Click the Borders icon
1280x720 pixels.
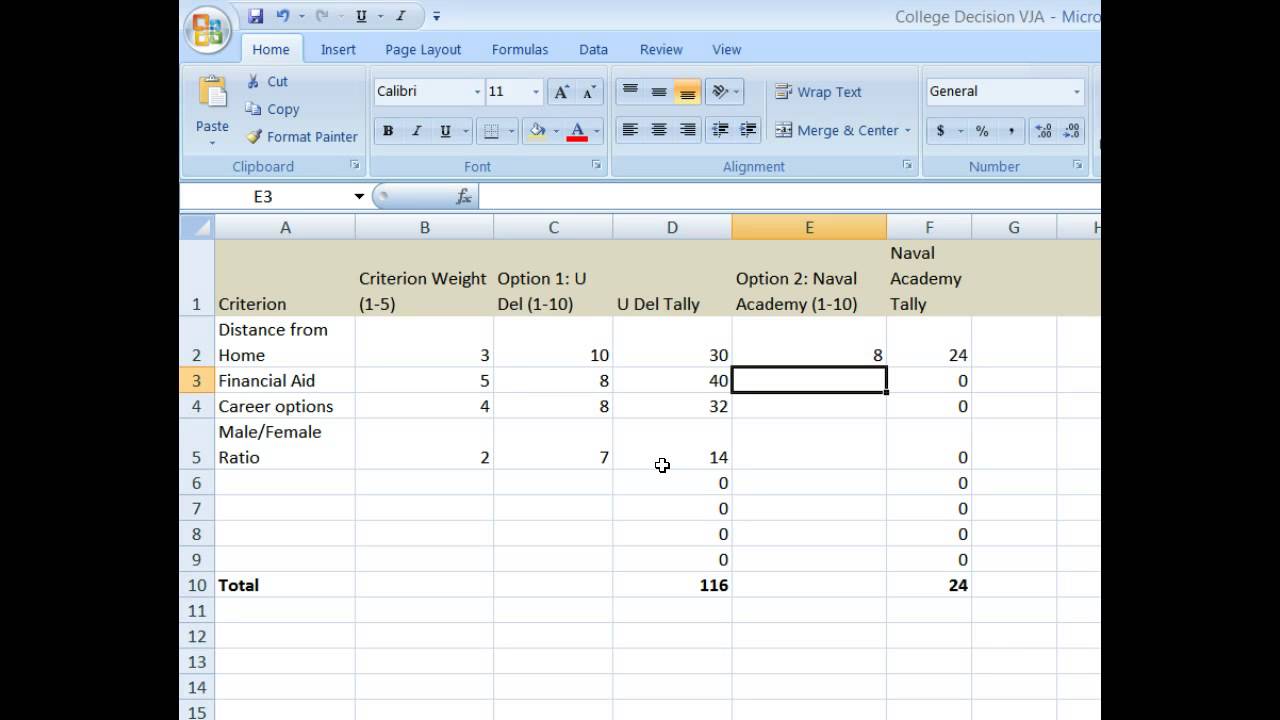tap(490, 131)
